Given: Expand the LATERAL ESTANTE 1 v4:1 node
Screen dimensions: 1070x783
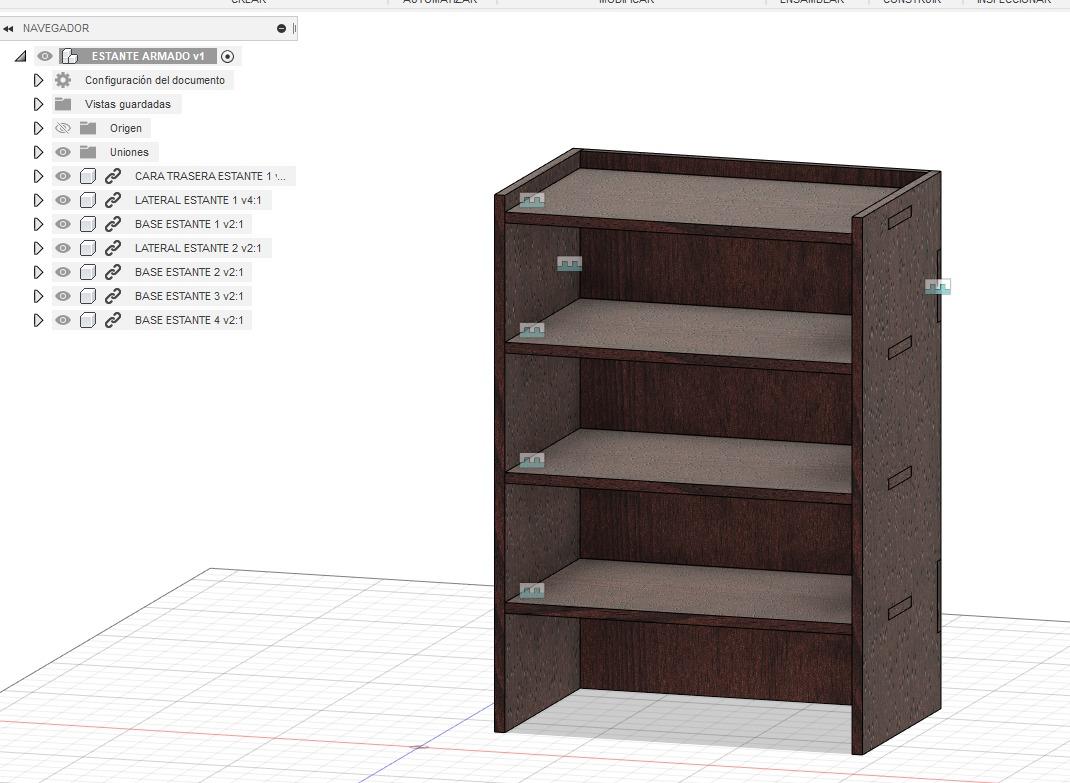Looking at the screenshot, I should 38,200.
